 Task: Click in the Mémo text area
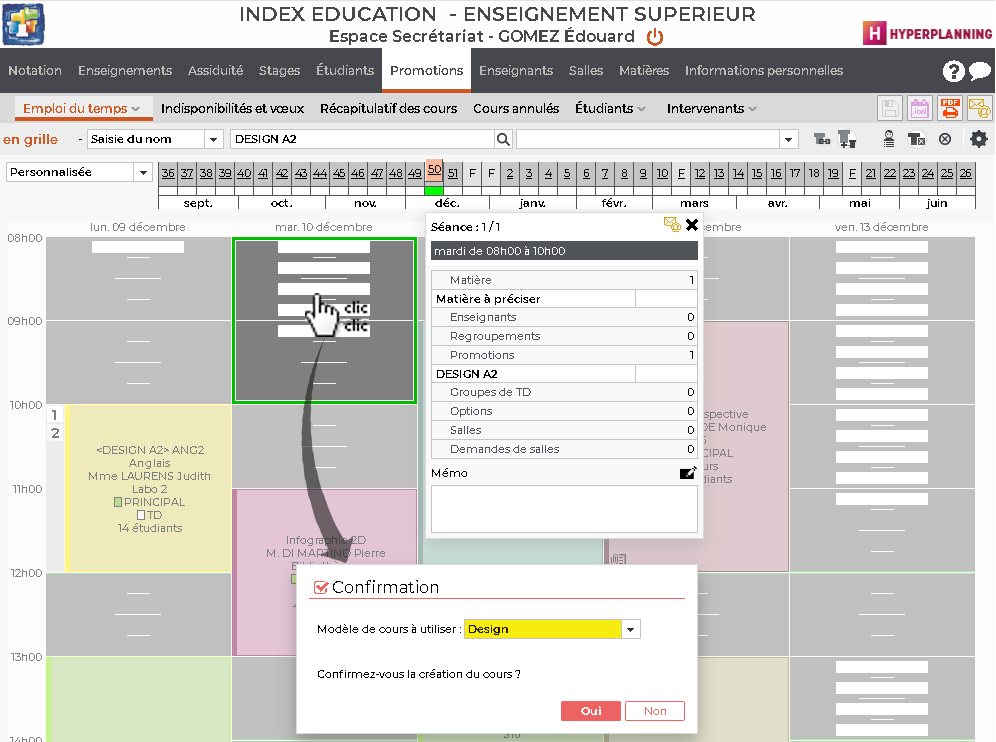564,509
